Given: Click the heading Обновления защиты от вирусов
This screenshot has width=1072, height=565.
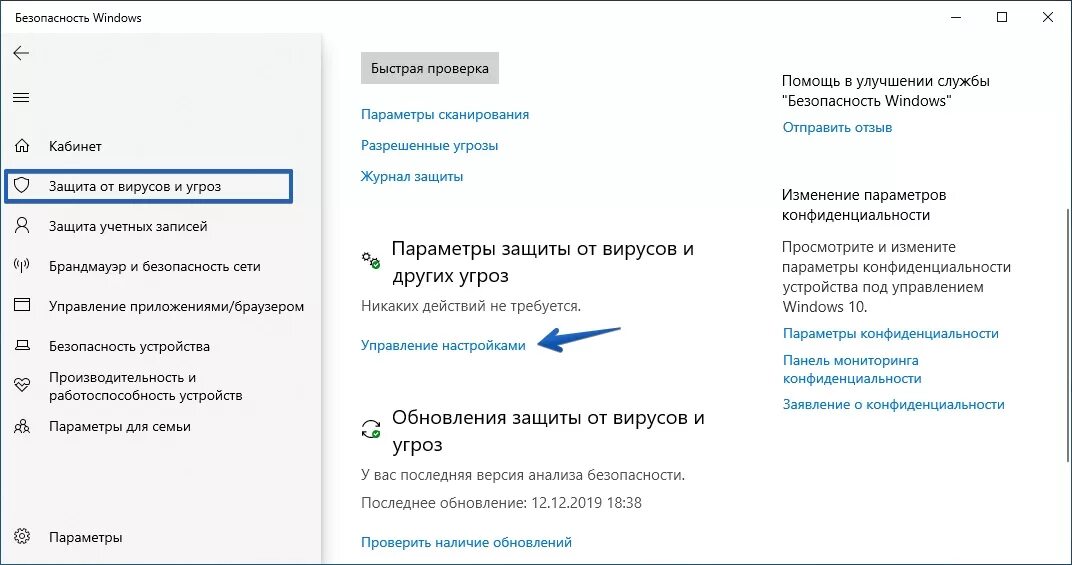Looking at the screenshot, I should pyautogui.click(x=548, y=430).
